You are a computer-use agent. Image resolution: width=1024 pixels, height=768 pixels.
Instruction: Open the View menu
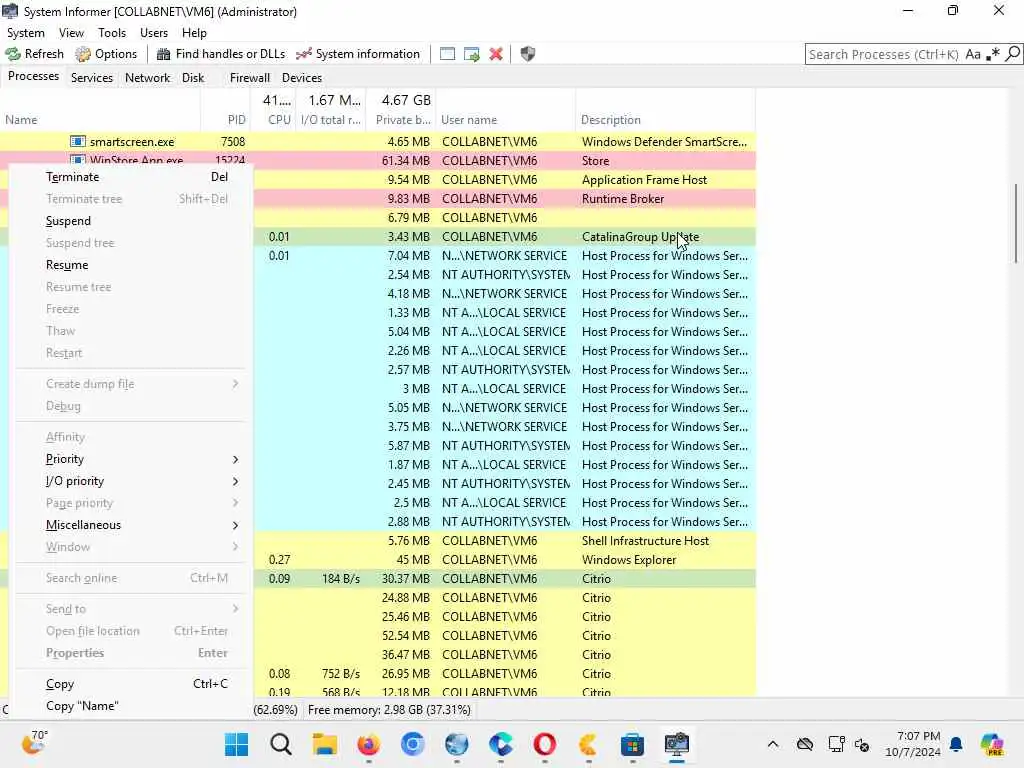pyautogui.click(x=71, y=33)
